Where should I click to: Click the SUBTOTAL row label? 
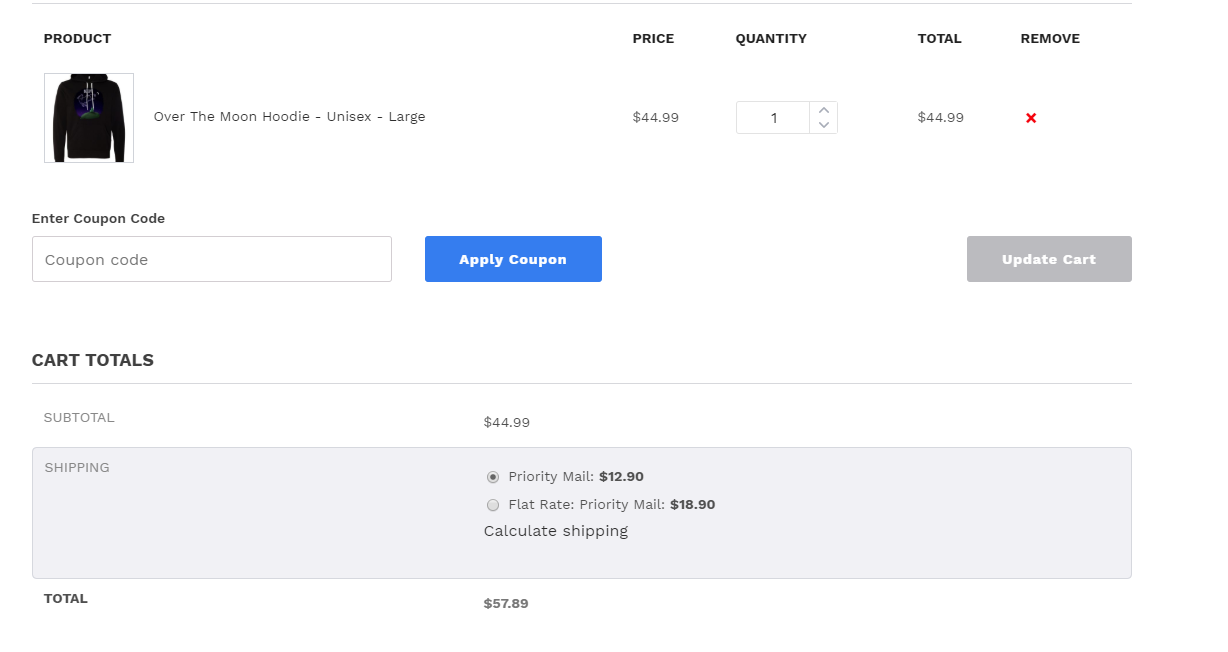pyautogui.click(x=79, y=417)
